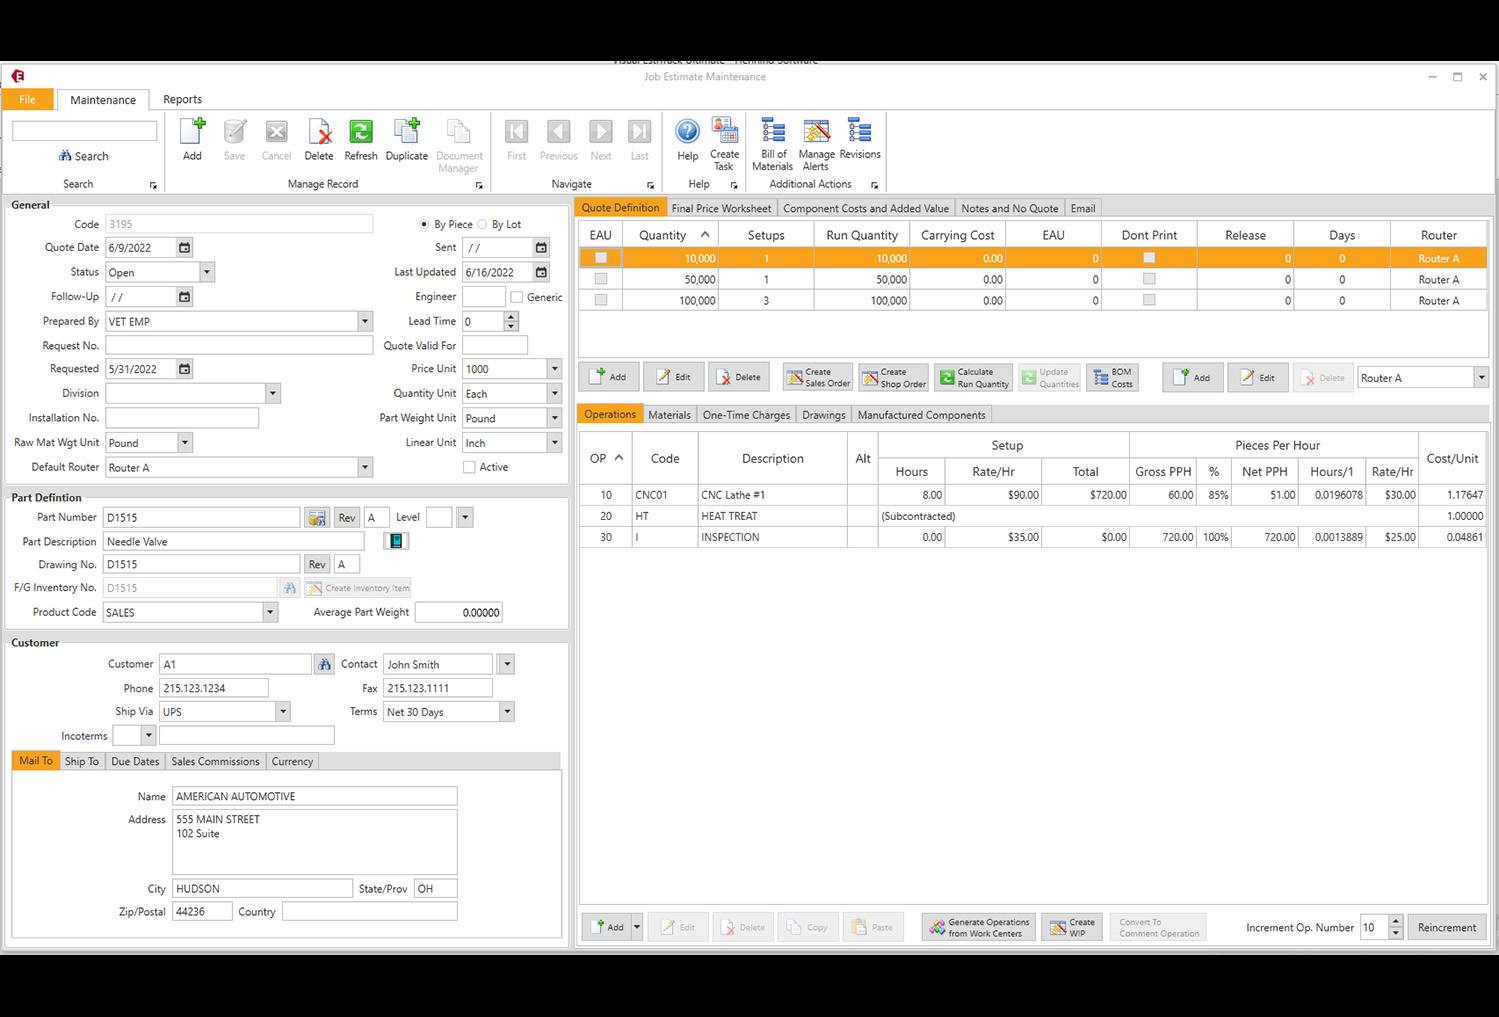Click the Reincrement button
The width and height of the screenshot is (1499, 1017).
(x=1446, y=927)
